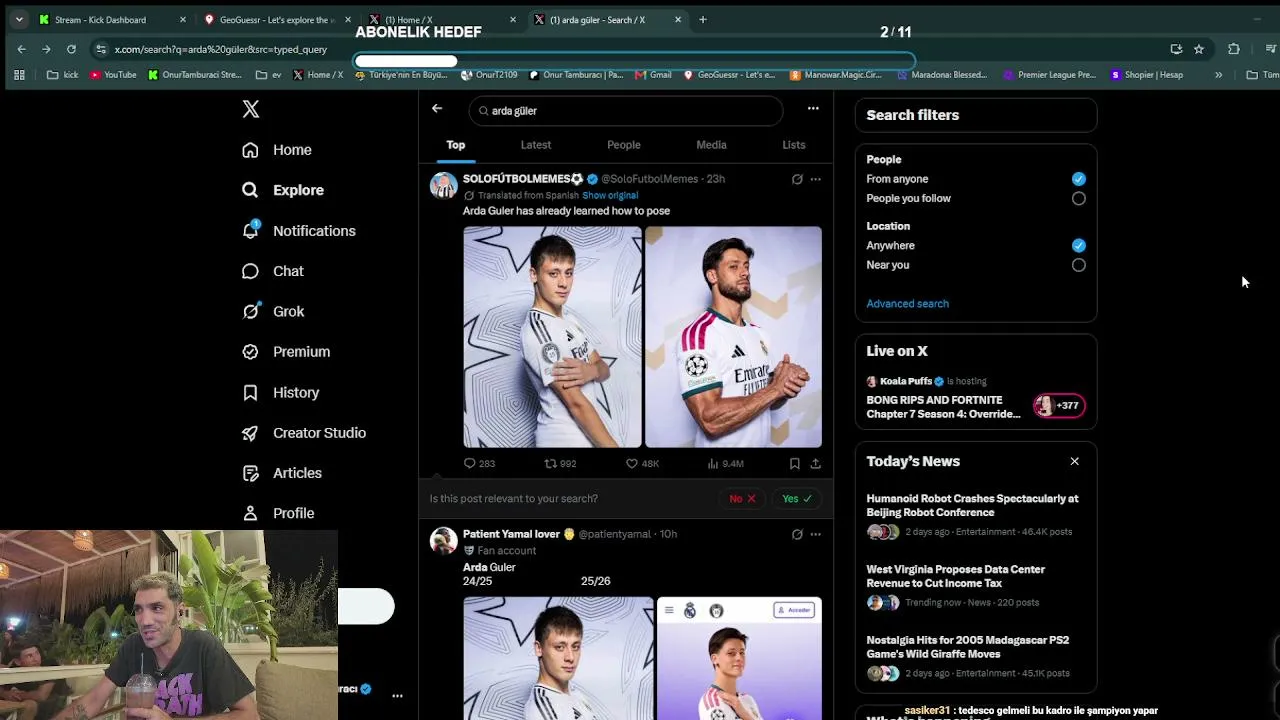Viewport: 1280px width, 720px height.
Task: Open browser extensions puzzle icon
Action: coord(1234,49)
